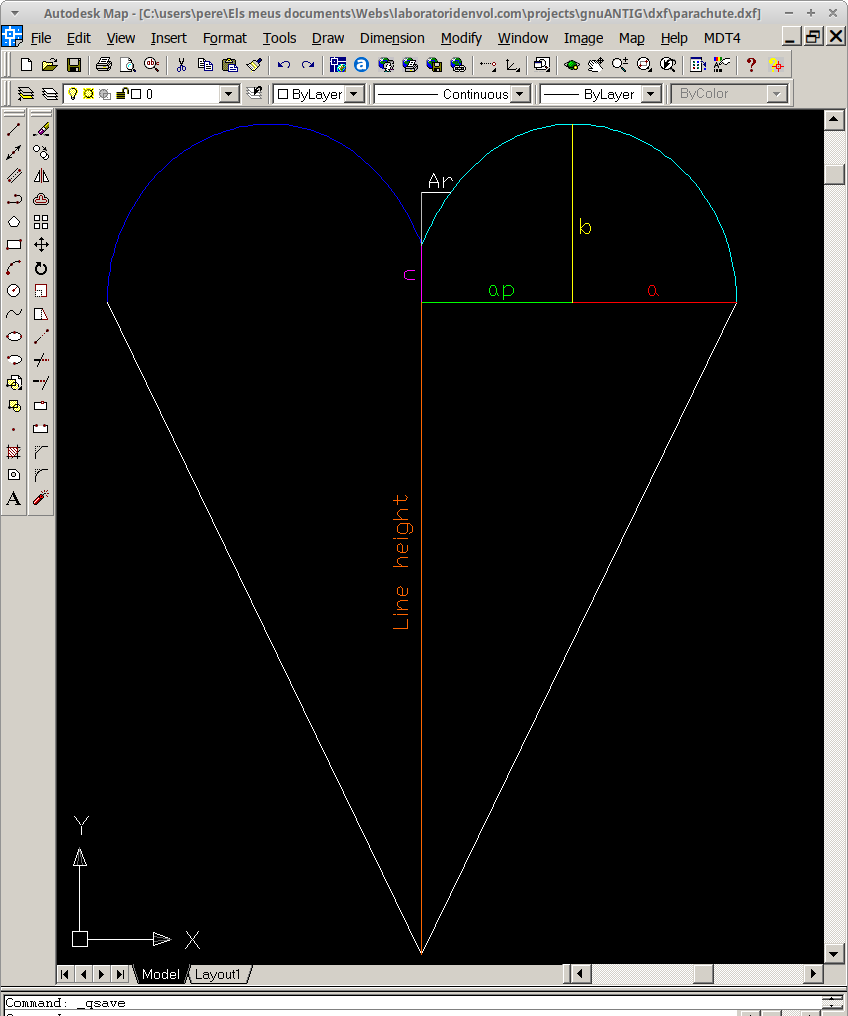Click the next-tab navigation arrow button
The width and height of the screenshot is (848, 1016).
tap(101, 974)
